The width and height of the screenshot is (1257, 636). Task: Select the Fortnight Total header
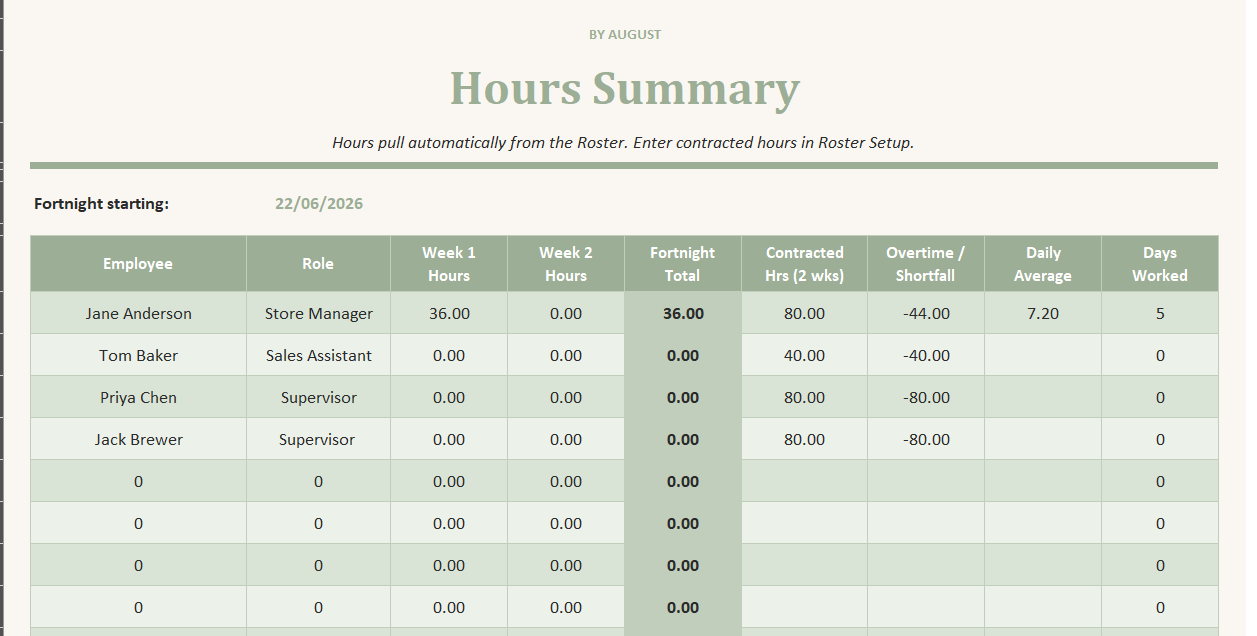coord(683,264)
